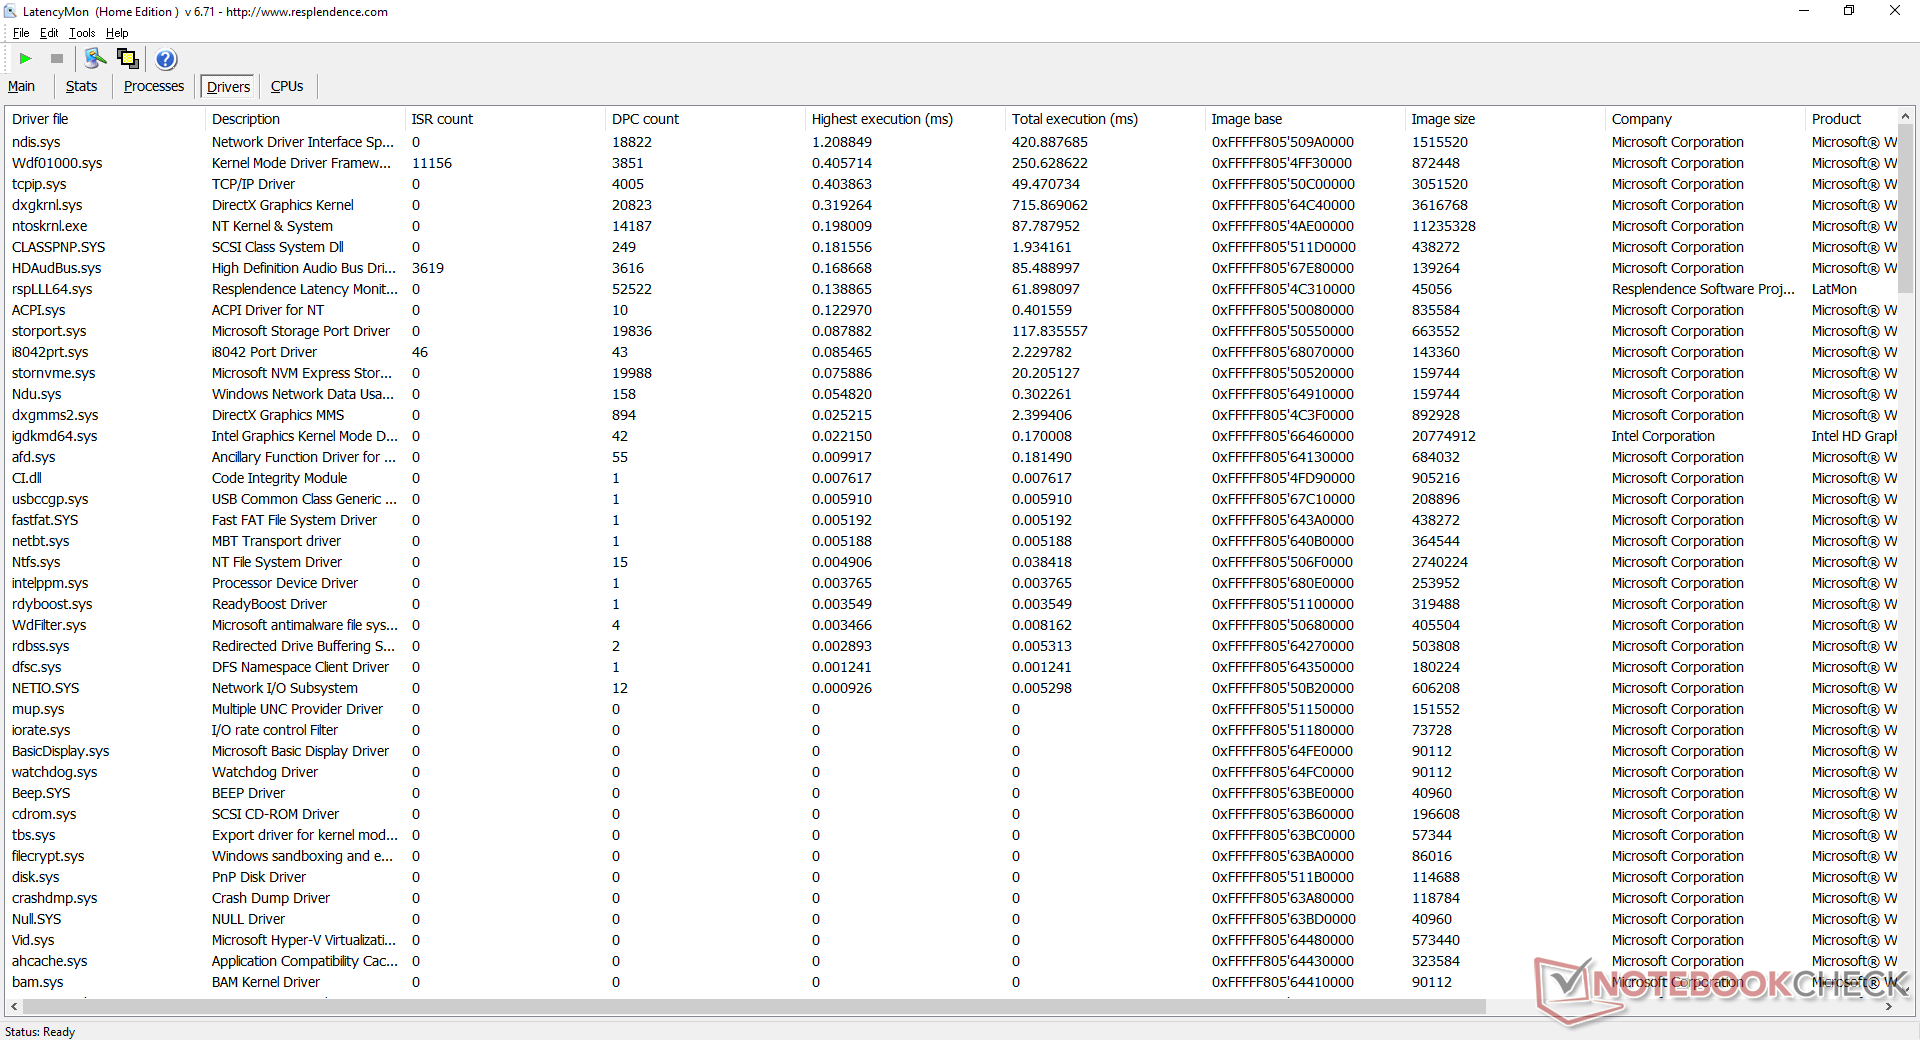
Task: Click the overlapping windows toolbar icon
Action: tap(128, 59)
